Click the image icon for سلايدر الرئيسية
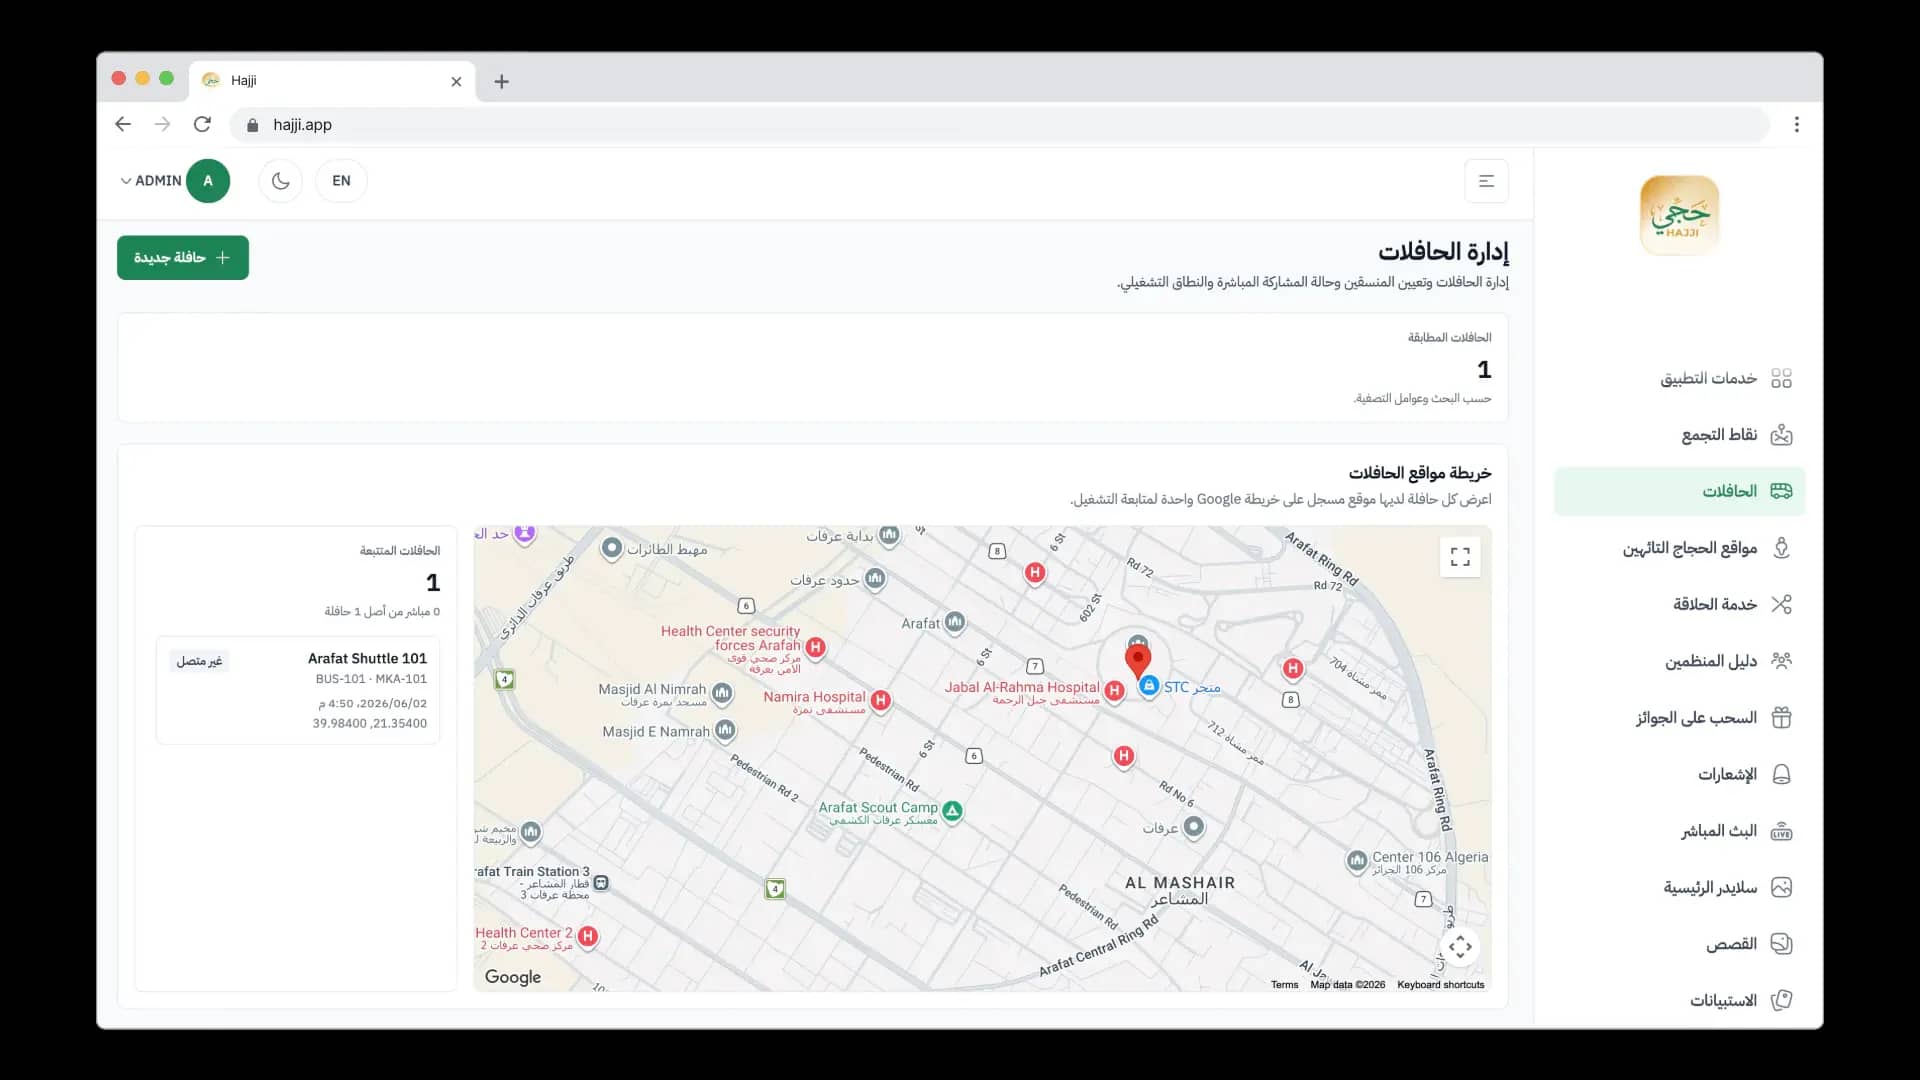Image resolution: width=1920 pixels, height=1080 pixels. coord(1781,887)
